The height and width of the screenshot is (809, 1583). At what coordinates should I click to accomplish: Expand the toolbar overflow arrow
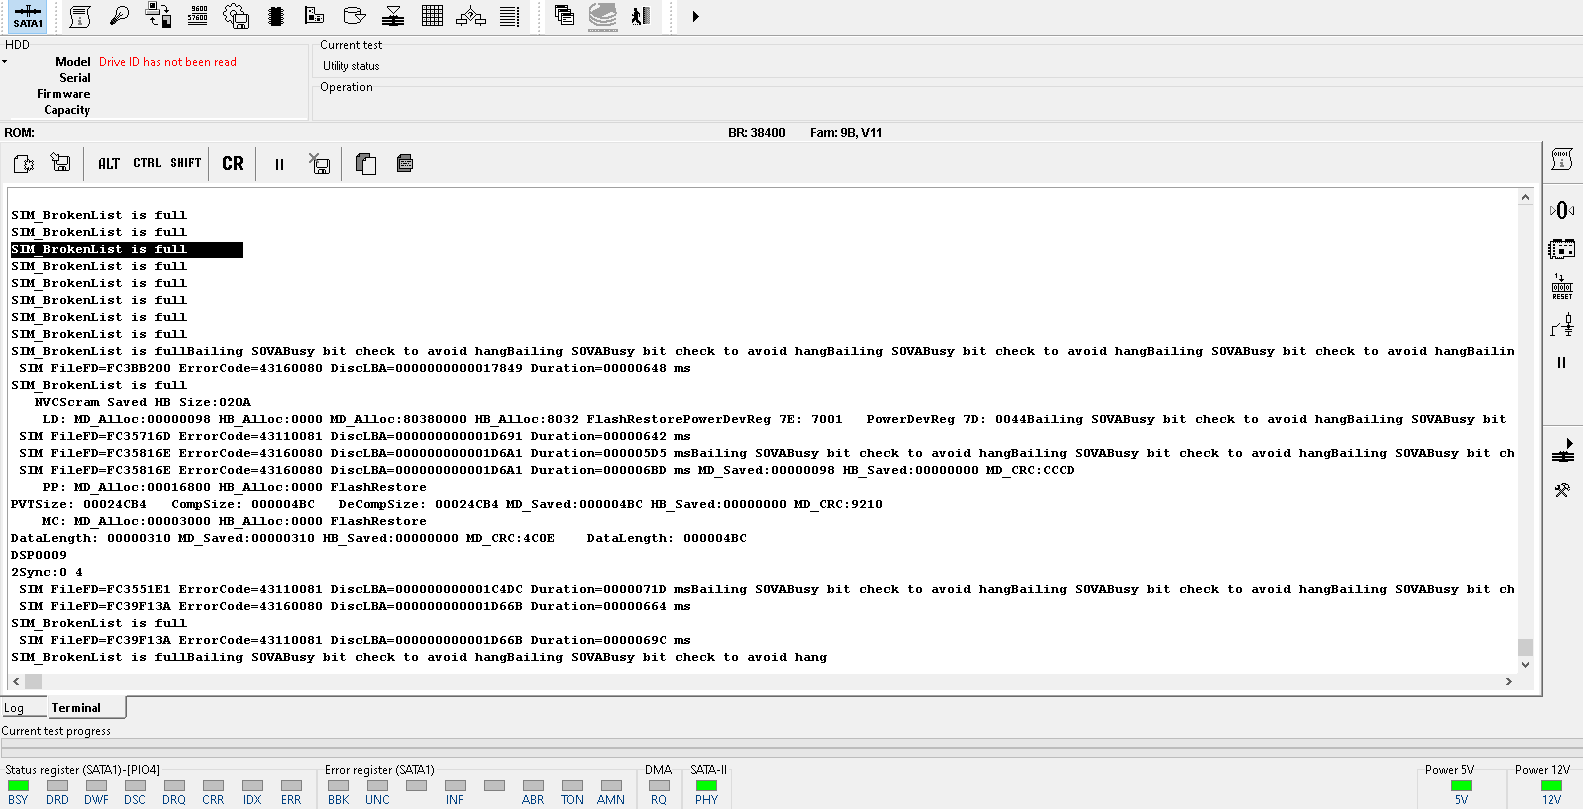pyautogui.click(x=696, y=16)
